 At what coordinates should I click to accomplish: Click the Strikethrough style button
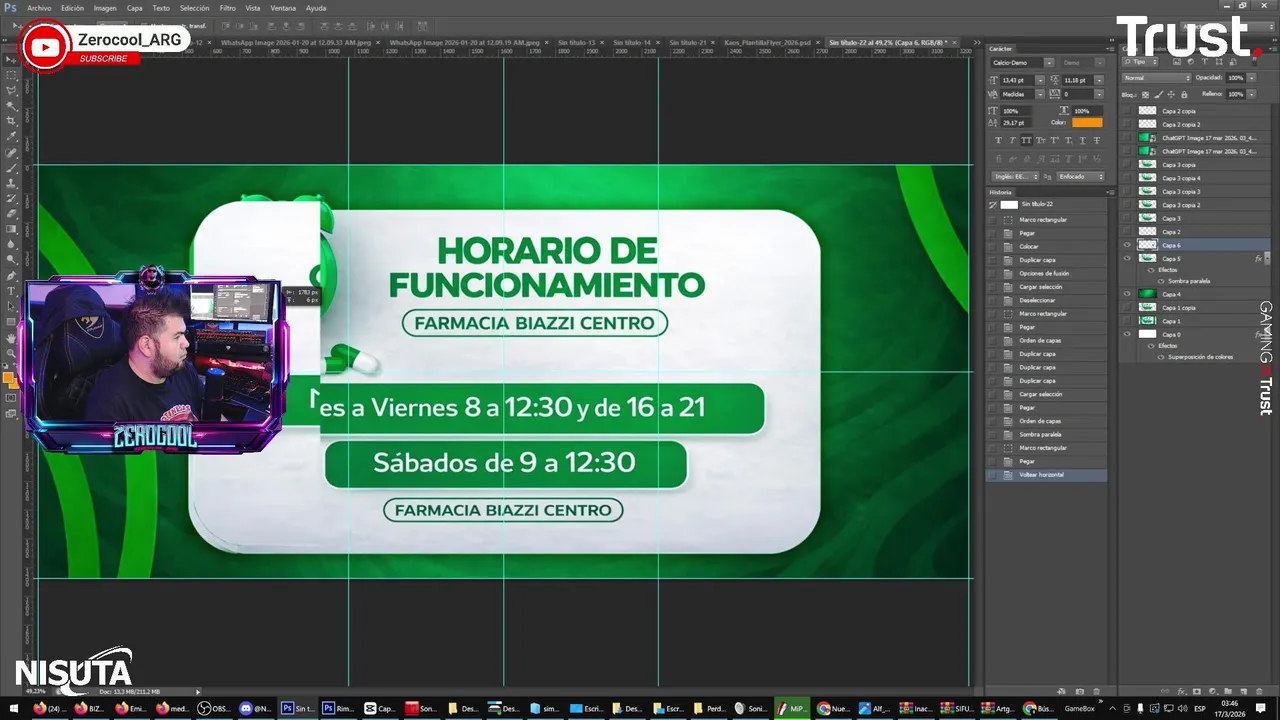coord(1096,140)
